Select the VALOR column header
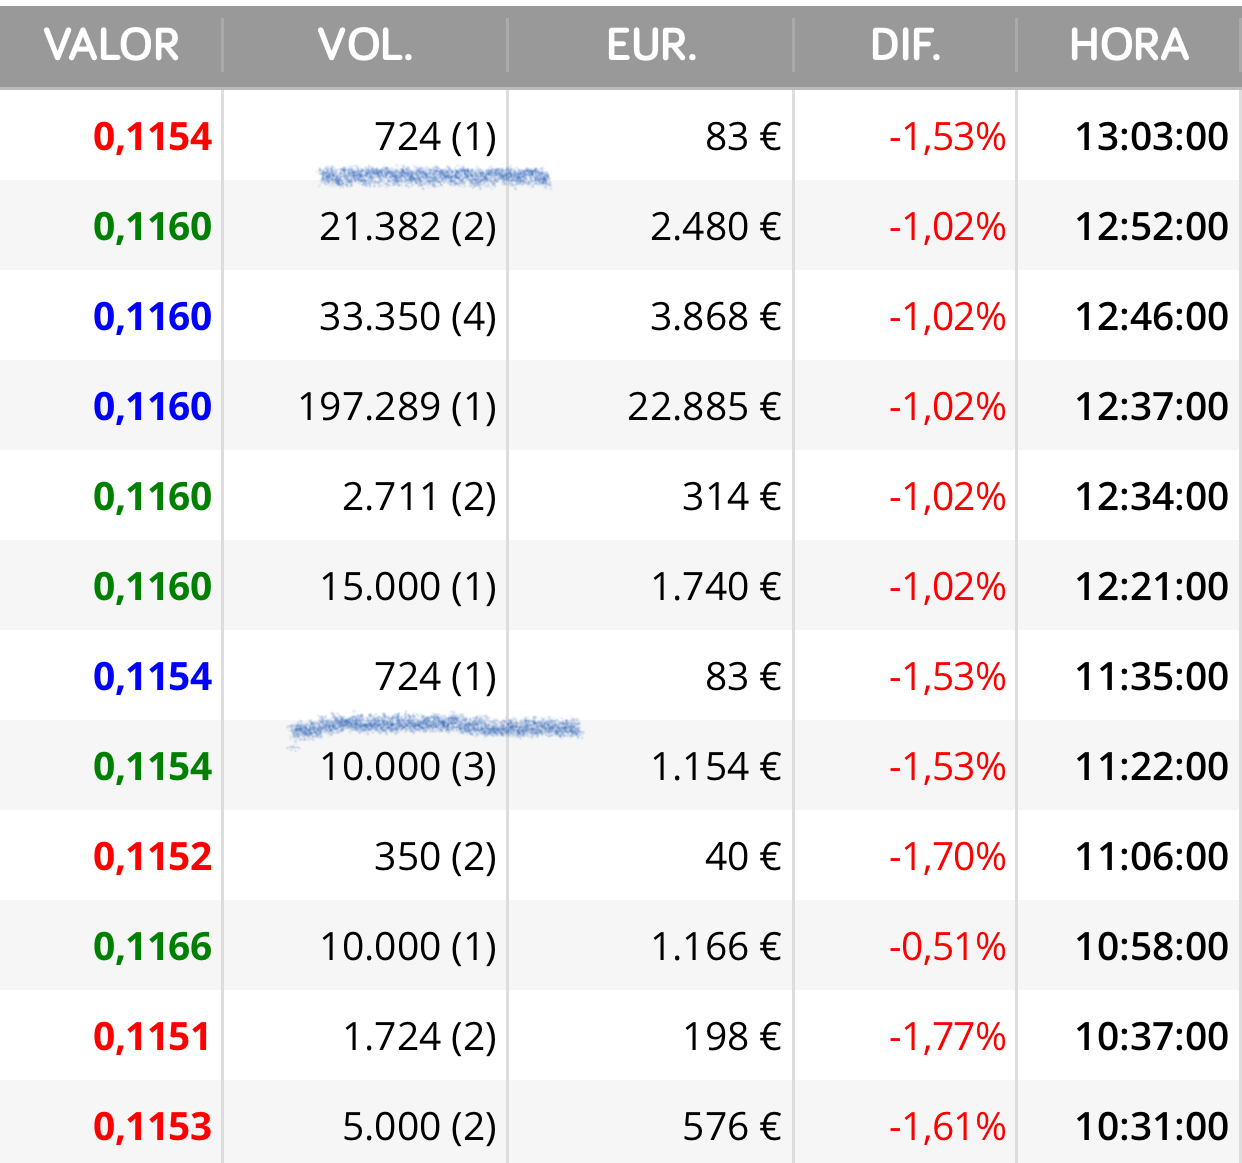 (111, 45)
